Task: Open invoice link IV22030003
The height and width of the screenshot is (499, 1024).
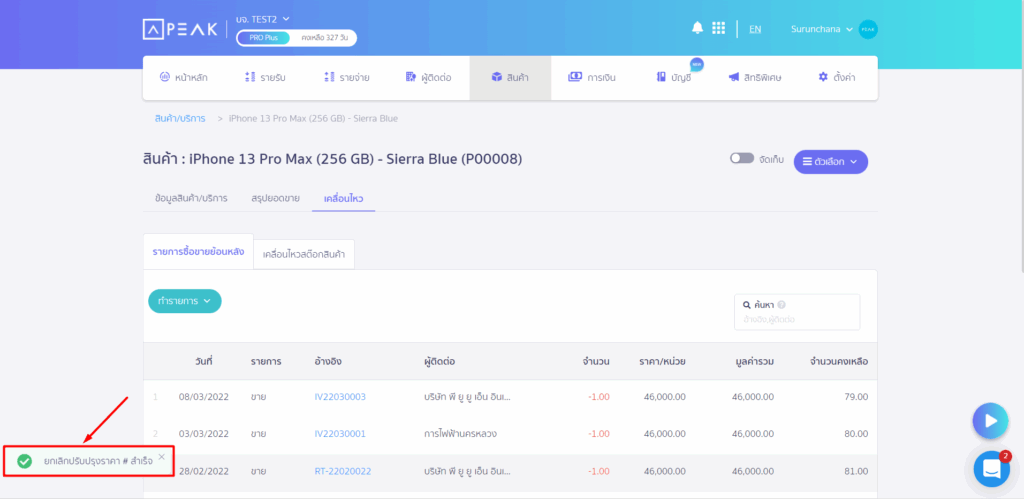Action: (x=340, y=396)
